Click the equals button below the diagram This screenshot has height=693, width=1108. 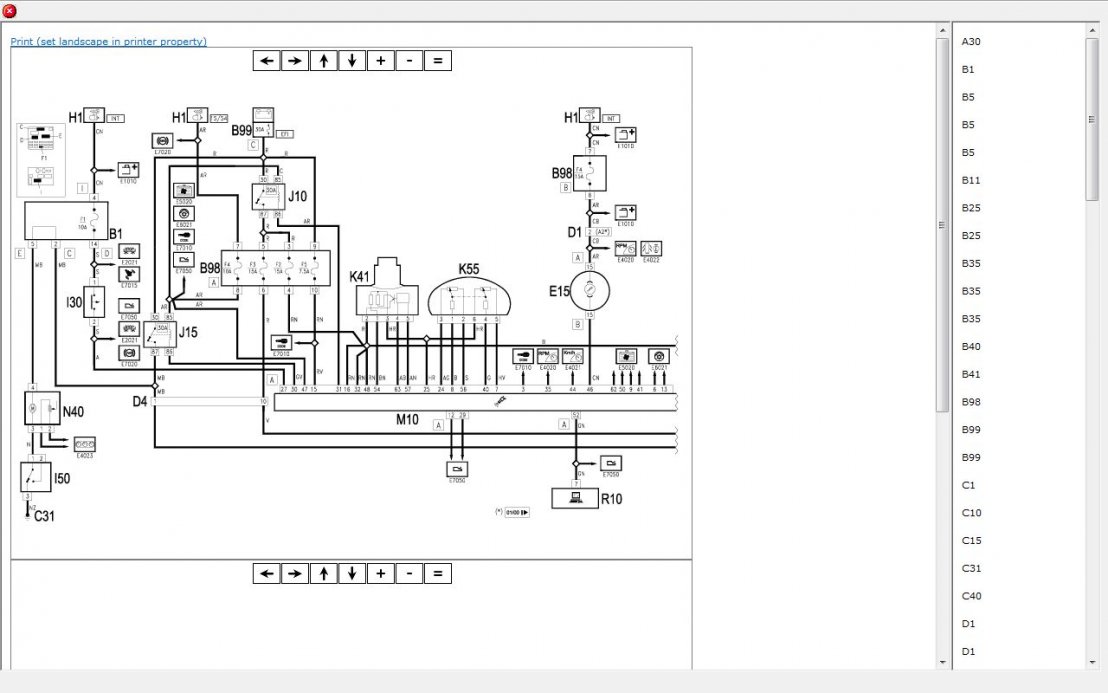pos(438,574)
